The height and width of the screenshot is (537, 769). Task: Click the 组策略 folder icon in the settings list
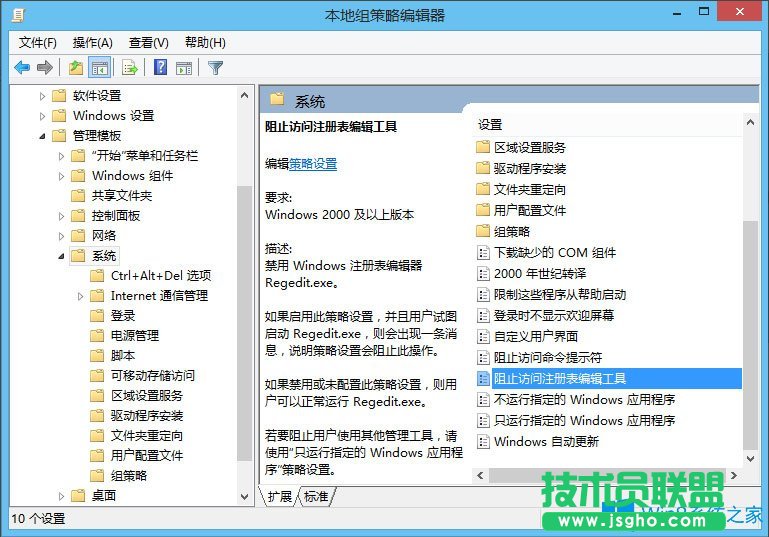click(x=483, y=231)
